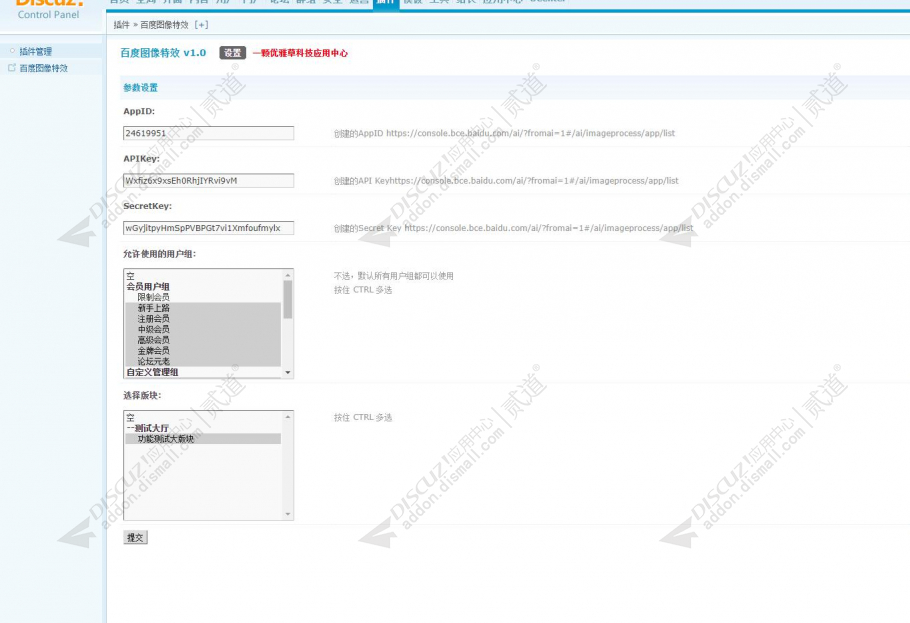
Task: Focus the APIKey input field
Action: click(208, 181)
